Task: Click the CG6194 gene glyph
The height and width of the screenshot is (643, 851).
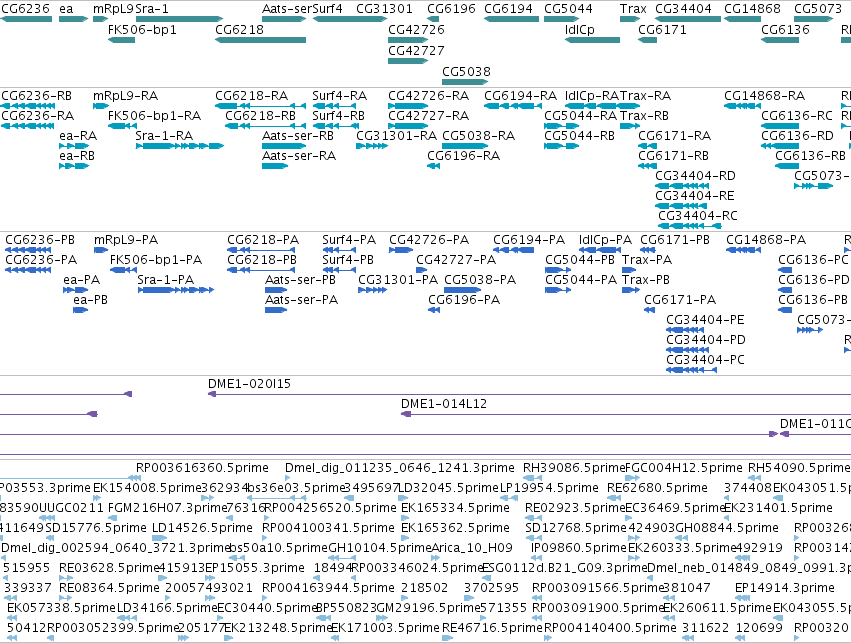Action: coord(511,19)
